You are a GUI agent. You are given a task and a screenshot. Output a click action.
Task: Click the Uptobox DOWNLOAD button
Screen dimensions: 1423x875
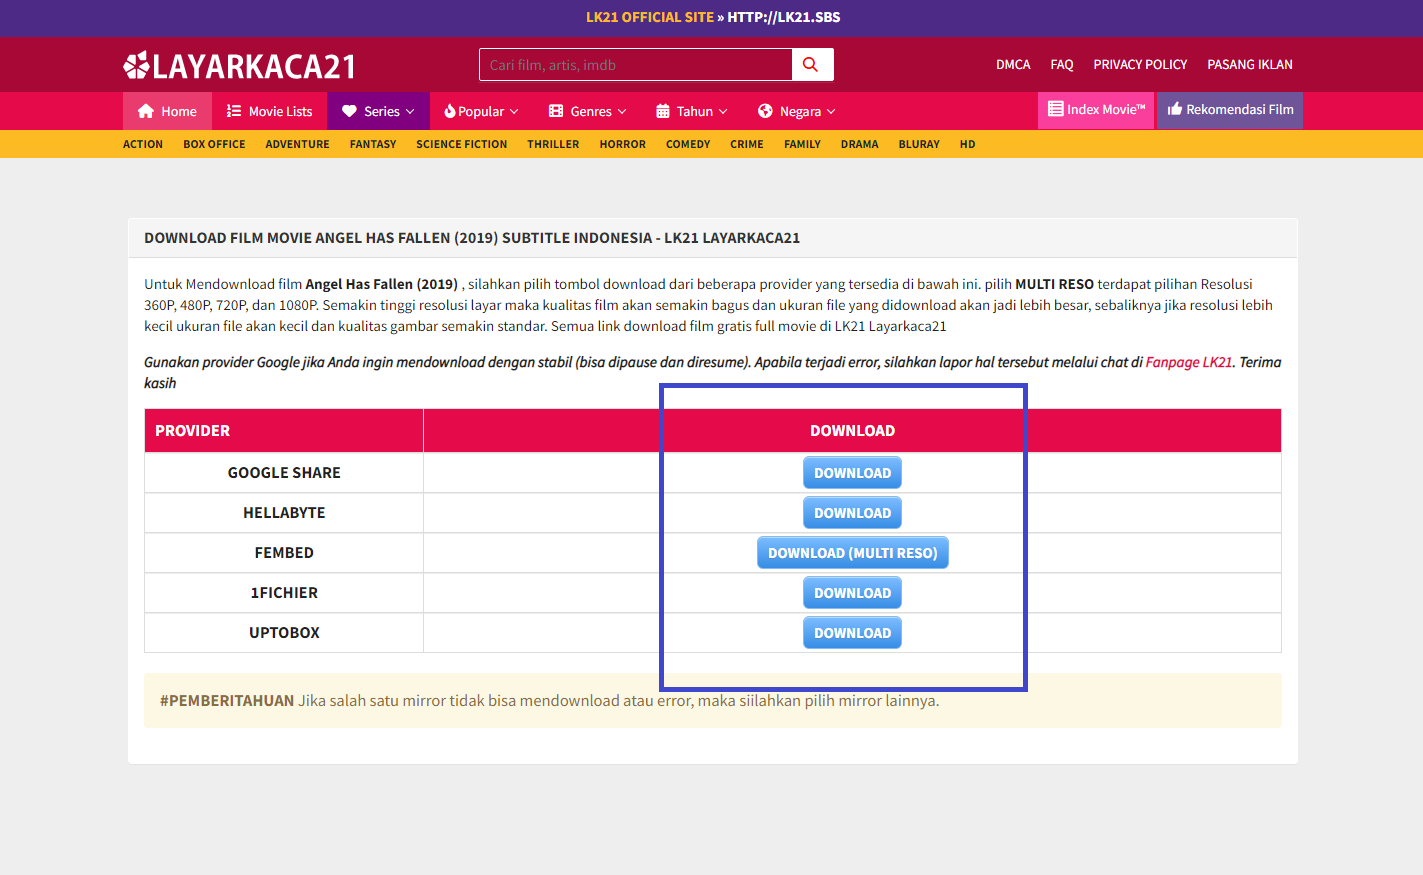coord(852,633)
